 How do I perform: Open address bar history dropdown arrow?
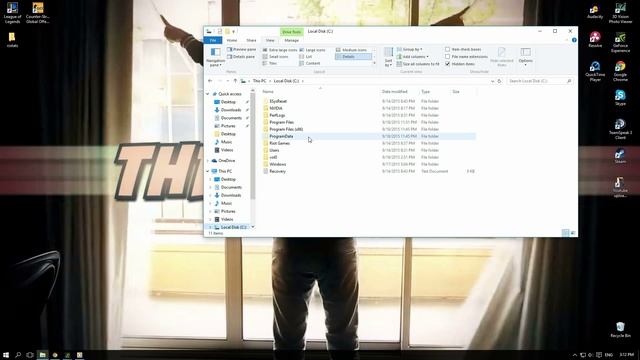coord(492,81)
